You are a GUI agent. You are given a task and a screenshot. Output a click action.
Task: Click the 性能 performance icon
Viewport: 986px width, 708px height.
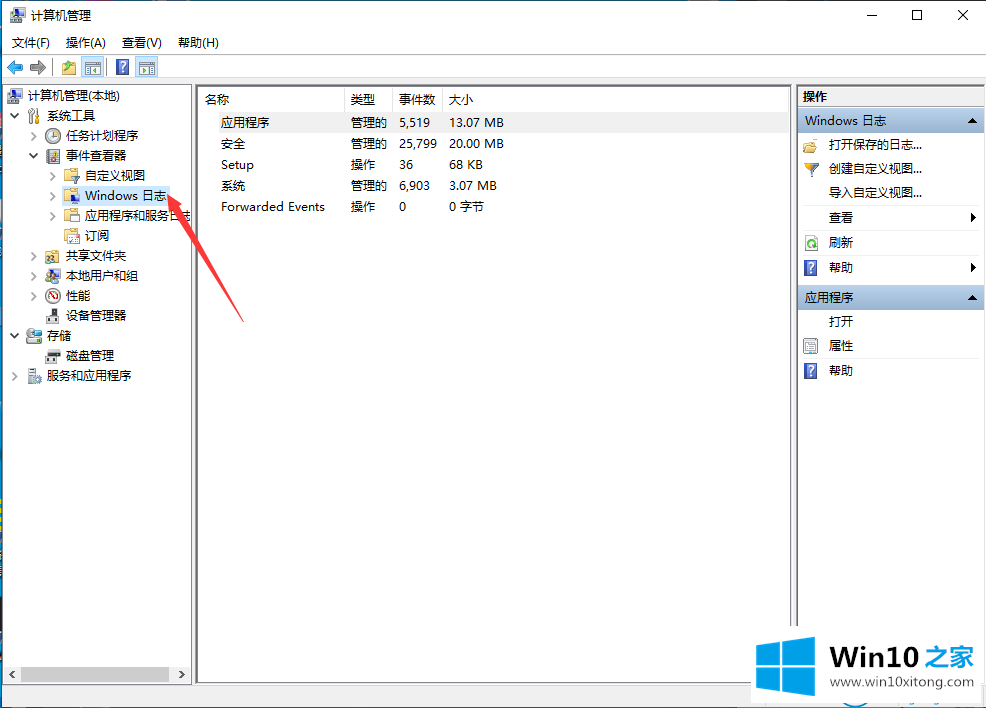[53, 296]
